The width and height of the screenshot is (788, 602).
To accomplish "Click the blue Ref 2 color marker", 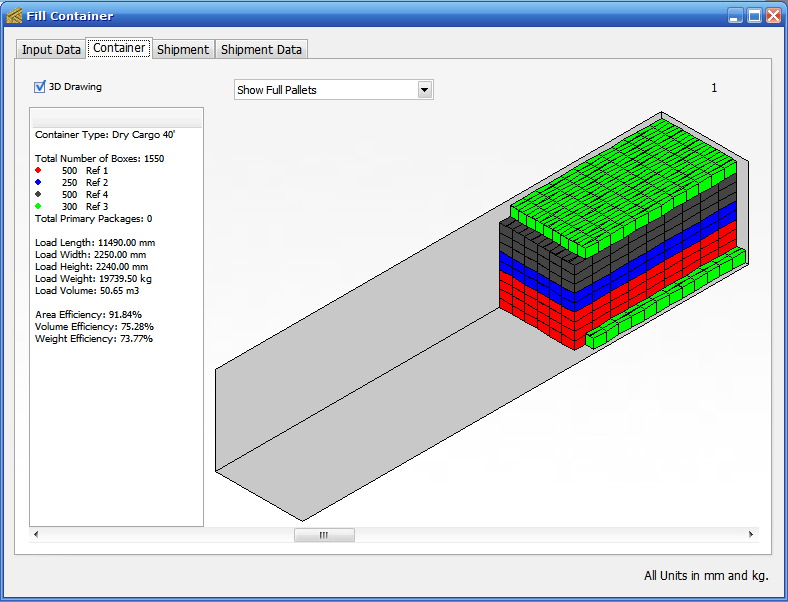I will pyautogui.click(x=38, y=182).
